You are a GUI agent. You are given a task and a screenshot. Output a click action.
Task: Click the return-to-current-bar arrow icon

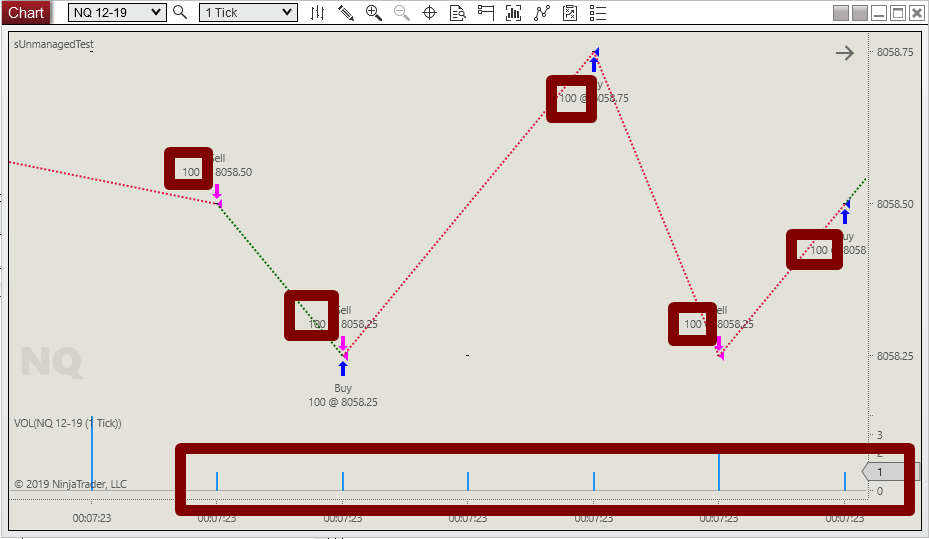coord(845,53)
